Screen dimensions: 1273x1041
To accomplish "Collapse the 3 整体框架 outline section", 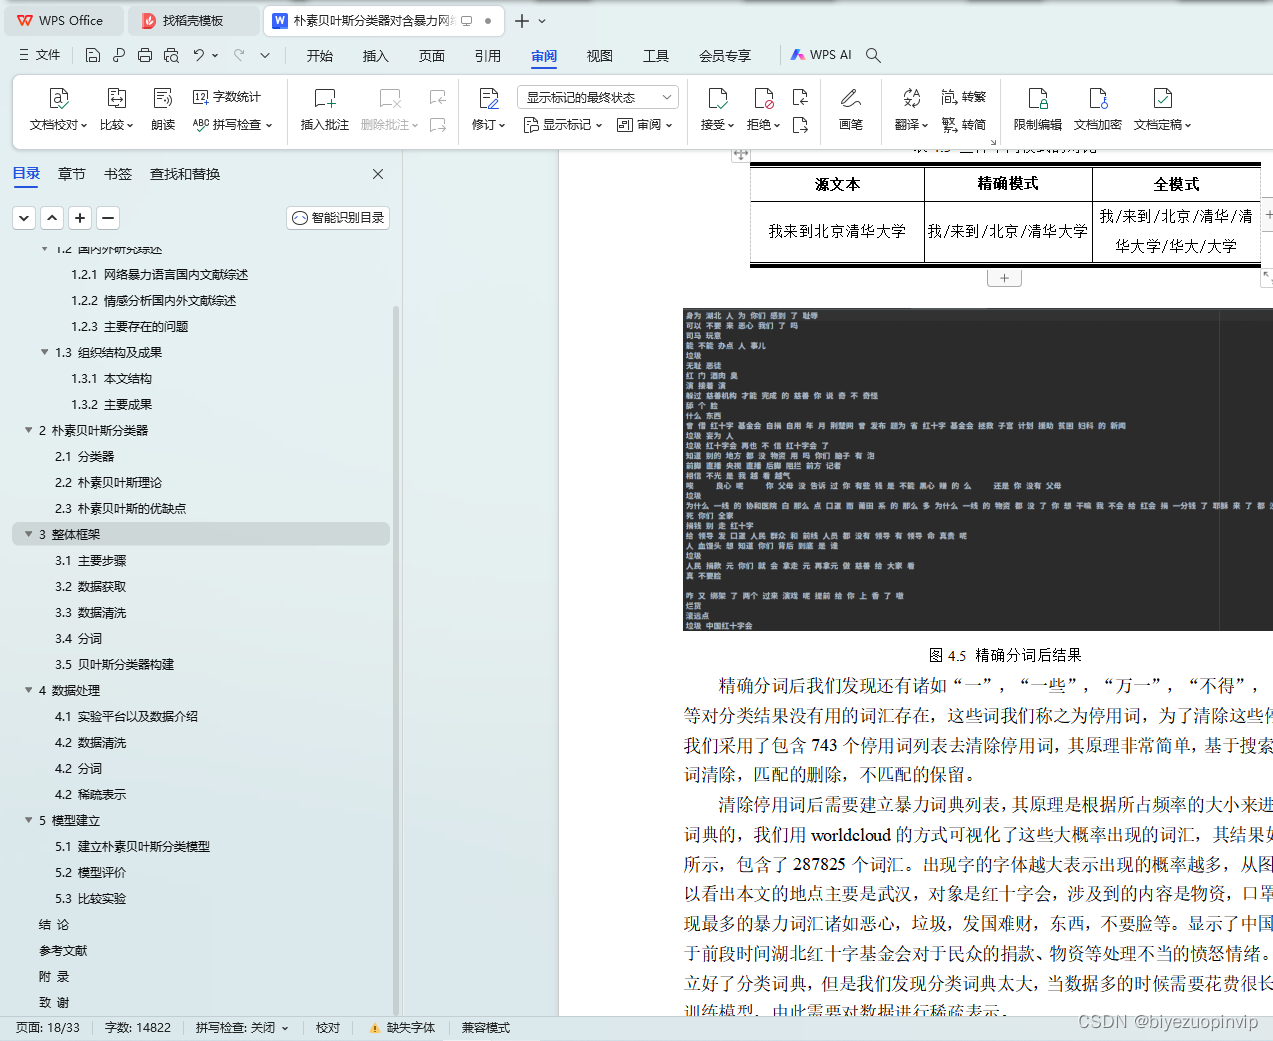I will point(28,533).
